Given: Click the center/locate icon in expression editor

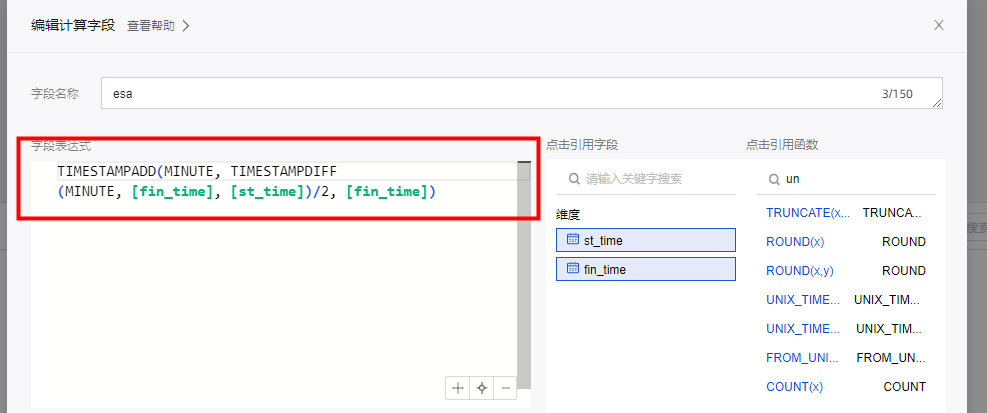Looking at the screenshot, I should 482,388.
